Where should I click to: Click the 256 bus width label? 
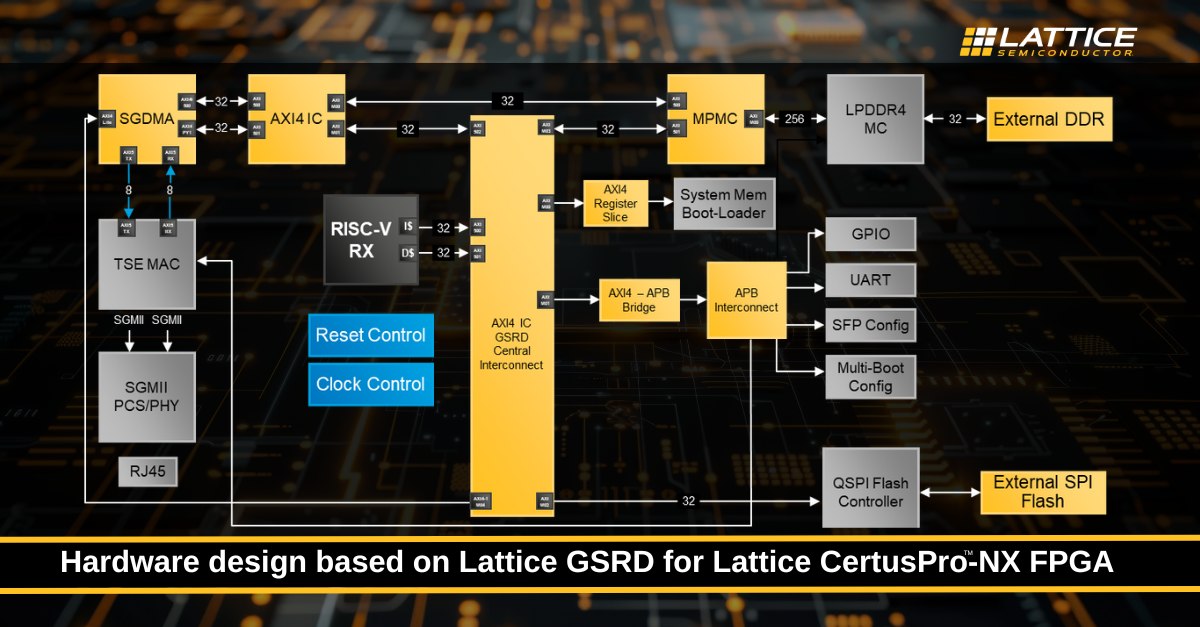(795, 119)
